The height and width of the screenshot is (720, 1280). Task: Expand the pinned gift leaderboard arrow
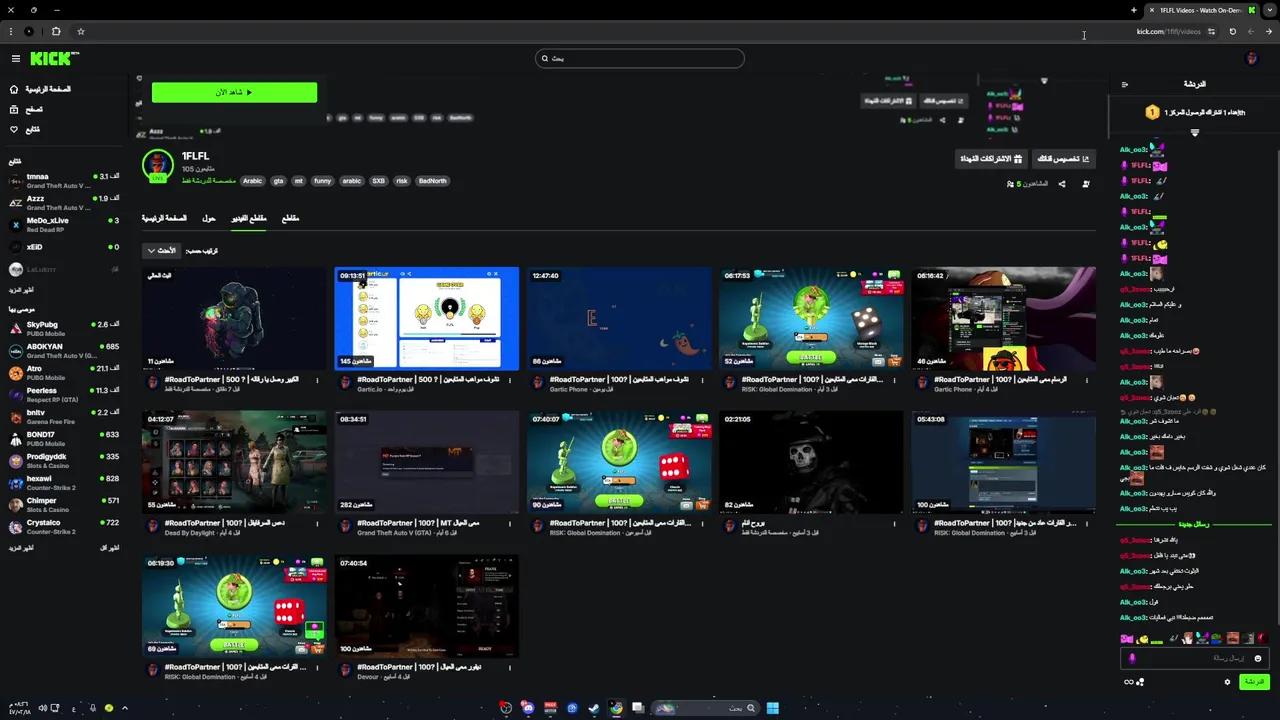(1194, 132)
